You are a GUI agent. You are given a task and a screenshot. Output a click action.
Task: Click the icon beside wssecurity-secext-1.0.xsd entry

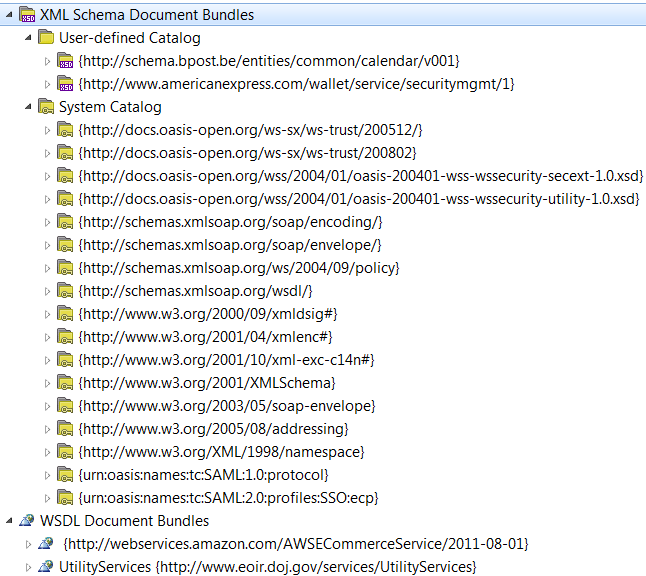[x=65, y=176]
